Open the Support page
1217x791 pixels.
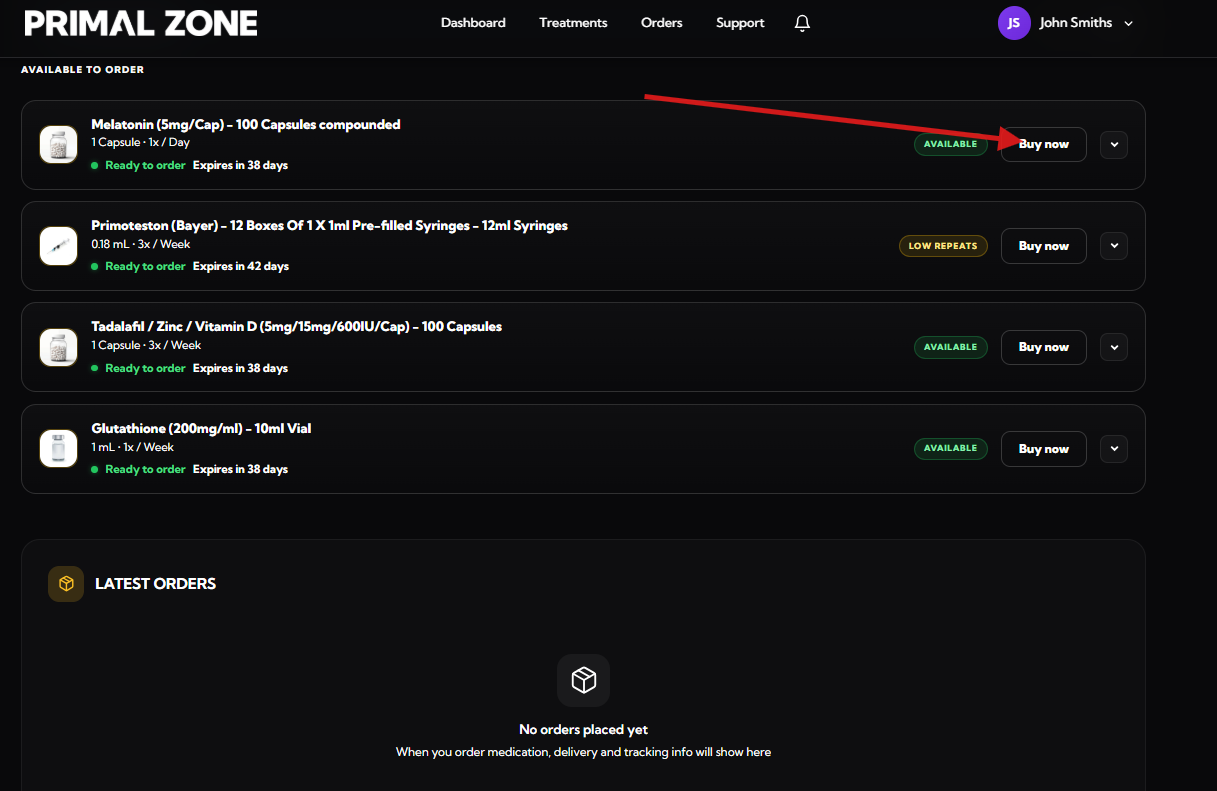(x=740, y=23)
